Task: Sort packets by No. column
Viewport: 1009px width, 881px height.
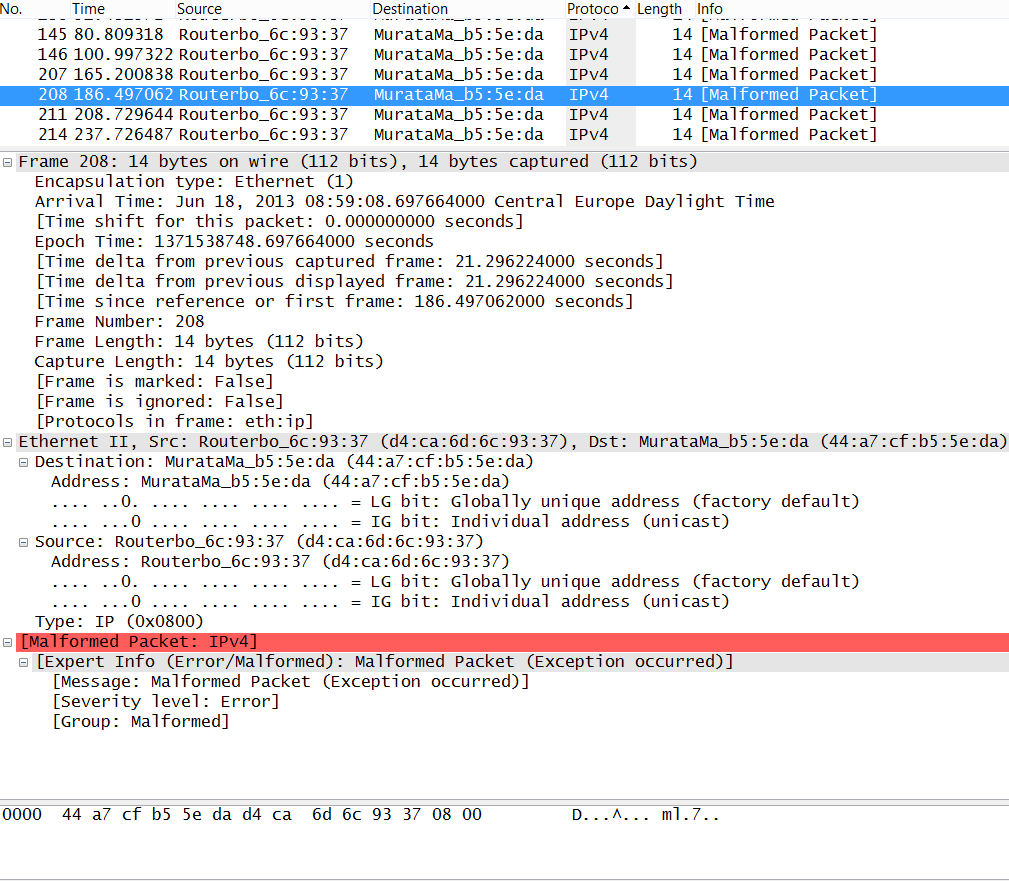Action: point(34,9)
